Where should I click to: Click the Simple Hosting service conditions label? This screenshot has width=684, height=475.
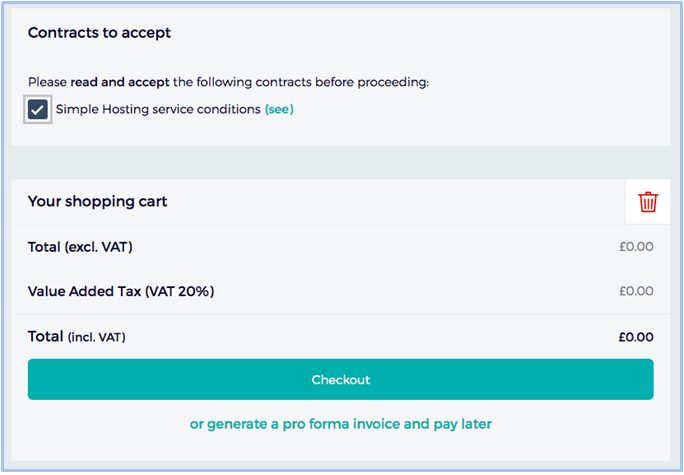click(158, 109)
